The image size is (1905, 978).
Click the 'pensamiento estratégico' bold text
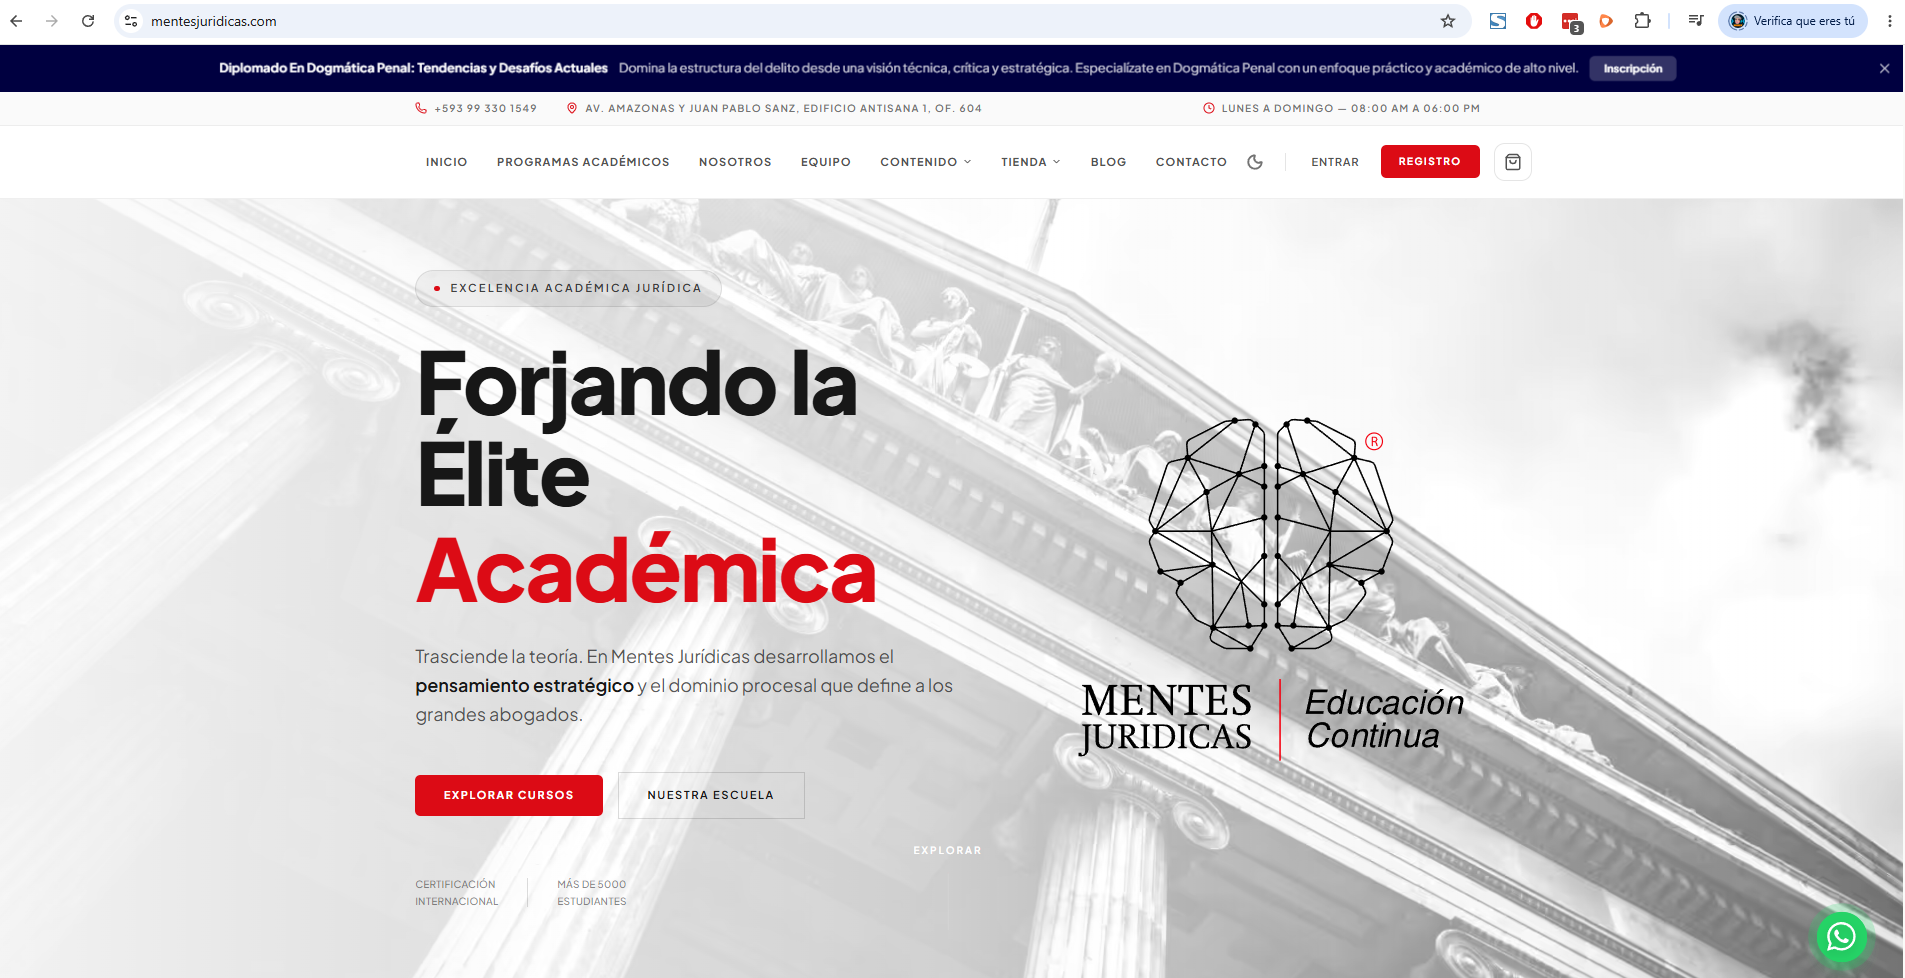[524, 686]
